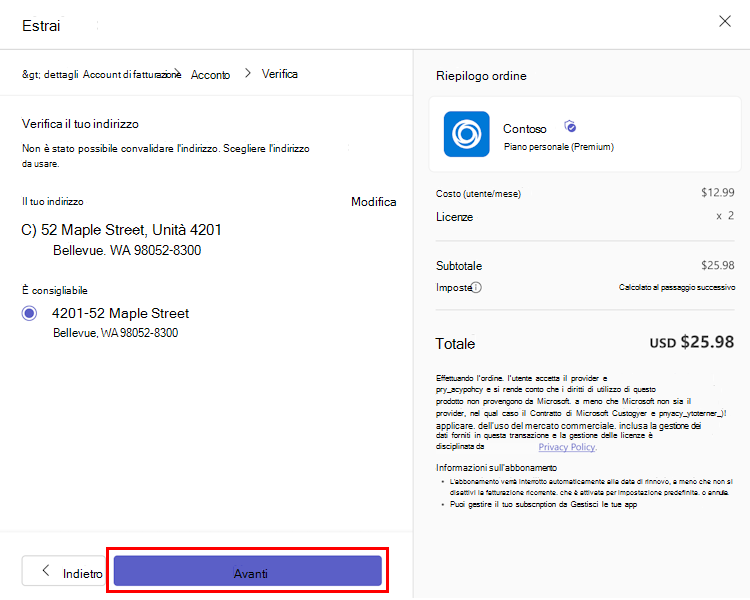Screen dimensions: 750x600
Task: Click the Estrai dialog title
Action: click(41, 26)
